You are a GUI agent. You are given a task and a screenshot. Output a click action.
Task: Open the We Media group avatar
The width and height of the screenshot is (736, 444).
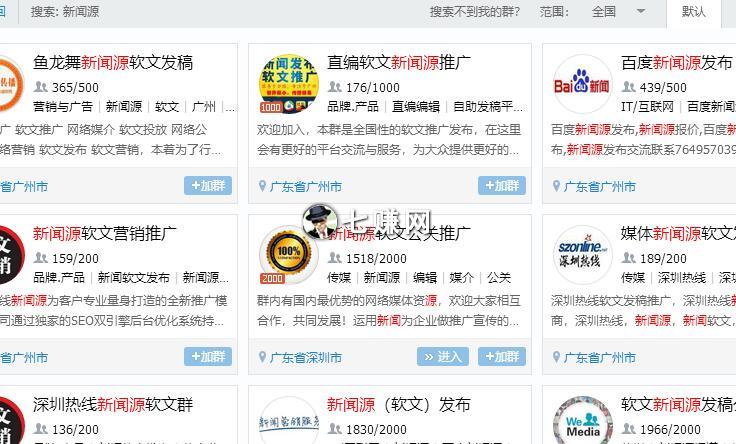(x=583, y=420)
